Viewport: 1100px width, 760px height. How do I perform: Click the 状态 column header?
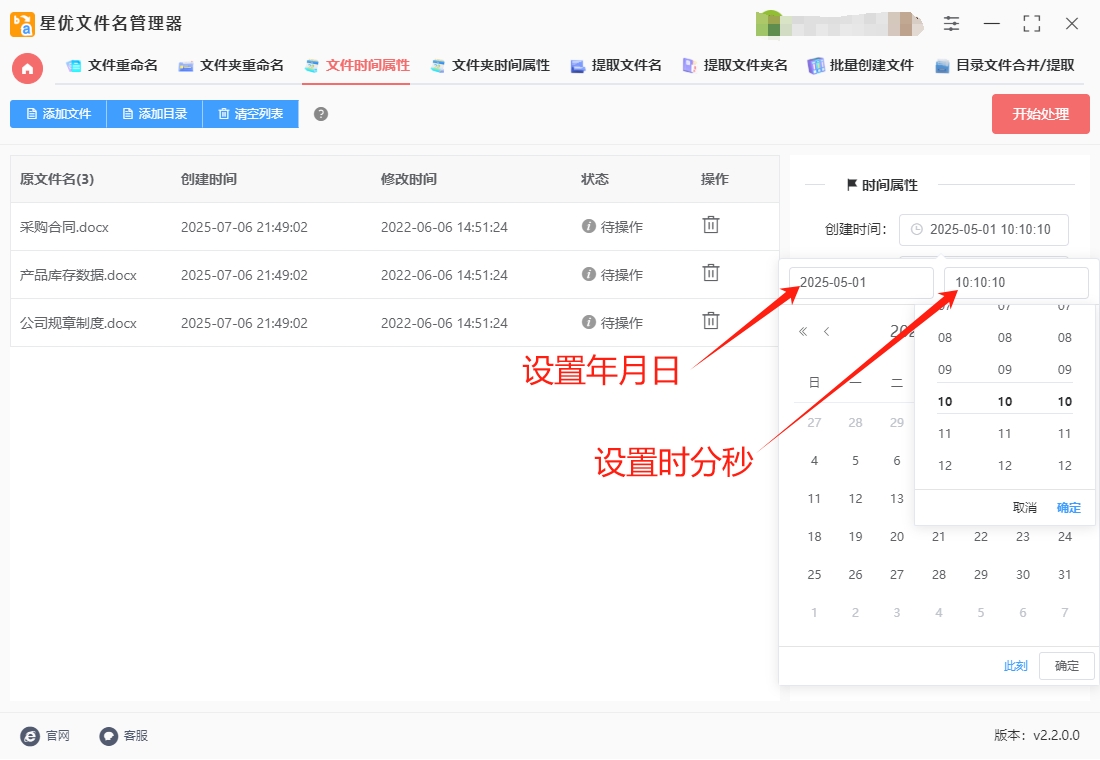coord(595,179)
